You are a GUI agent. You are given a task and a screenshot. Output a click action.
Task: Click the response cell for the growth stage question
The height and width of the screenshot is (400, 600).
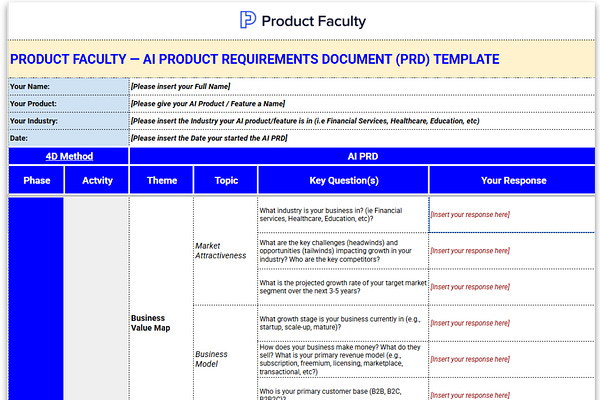[512, 323]
